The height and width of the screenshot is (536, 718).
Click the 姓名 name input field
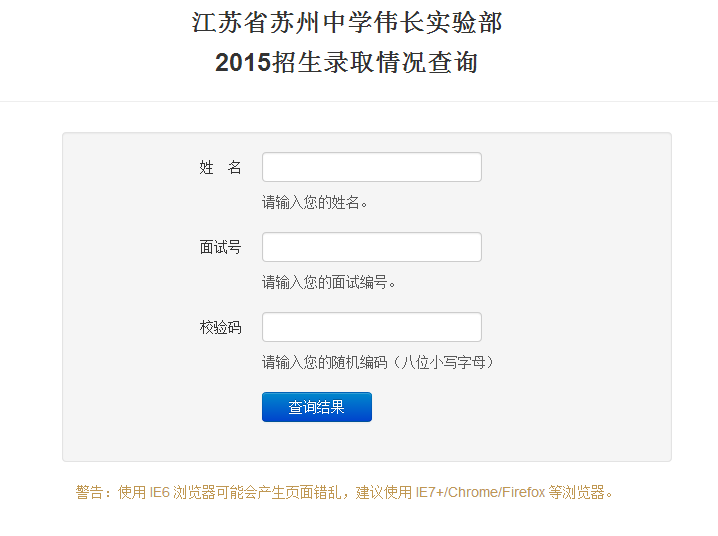coord(371,167)
